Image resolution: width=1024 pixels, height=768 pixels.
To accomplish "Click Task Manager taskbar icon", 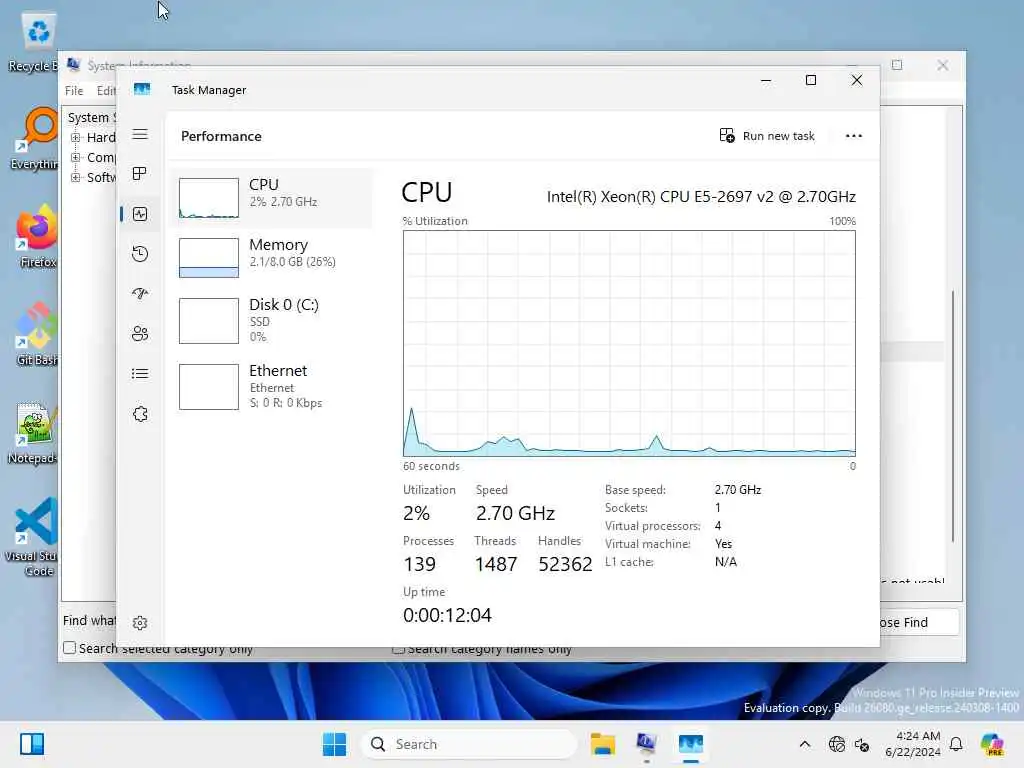I will [x=690, y=744].
